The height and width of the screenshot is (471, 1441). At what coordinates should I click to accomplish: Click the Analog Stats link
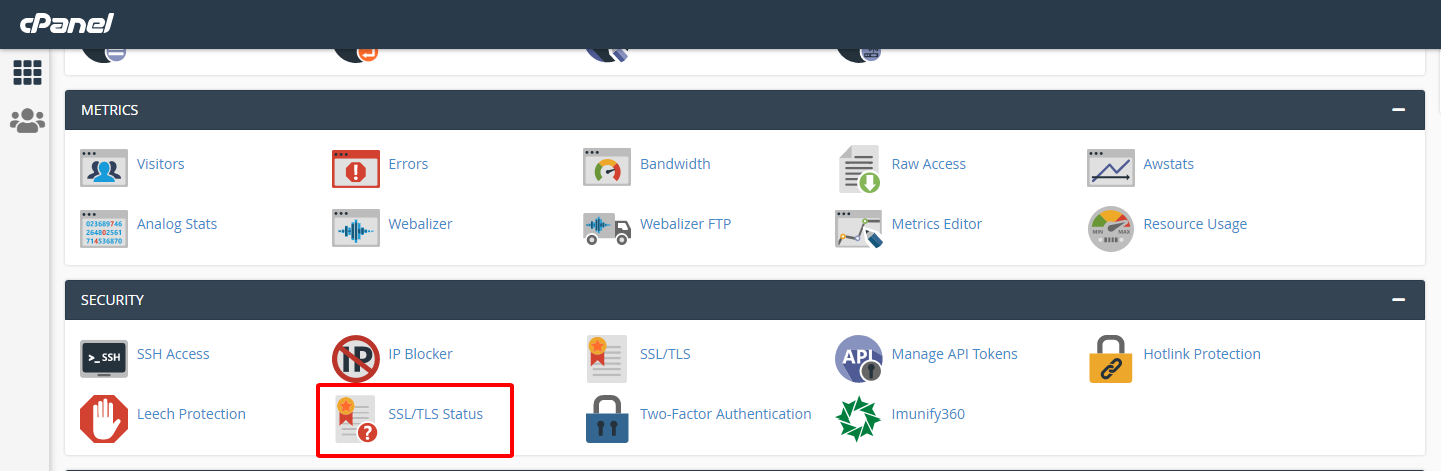point(177,224)
